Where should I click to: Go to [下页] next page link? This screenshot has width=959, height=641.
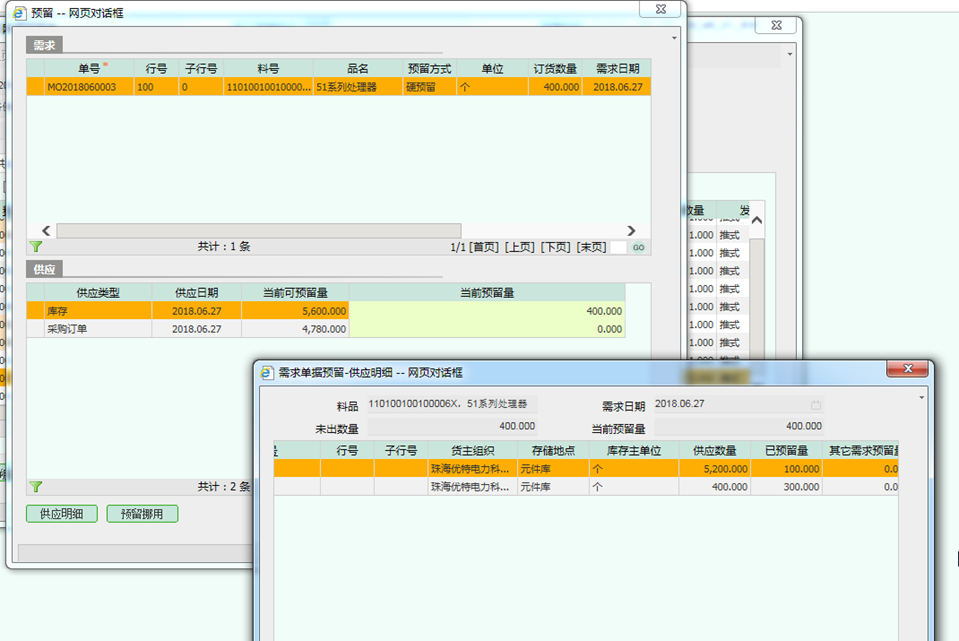coord(555,247)
